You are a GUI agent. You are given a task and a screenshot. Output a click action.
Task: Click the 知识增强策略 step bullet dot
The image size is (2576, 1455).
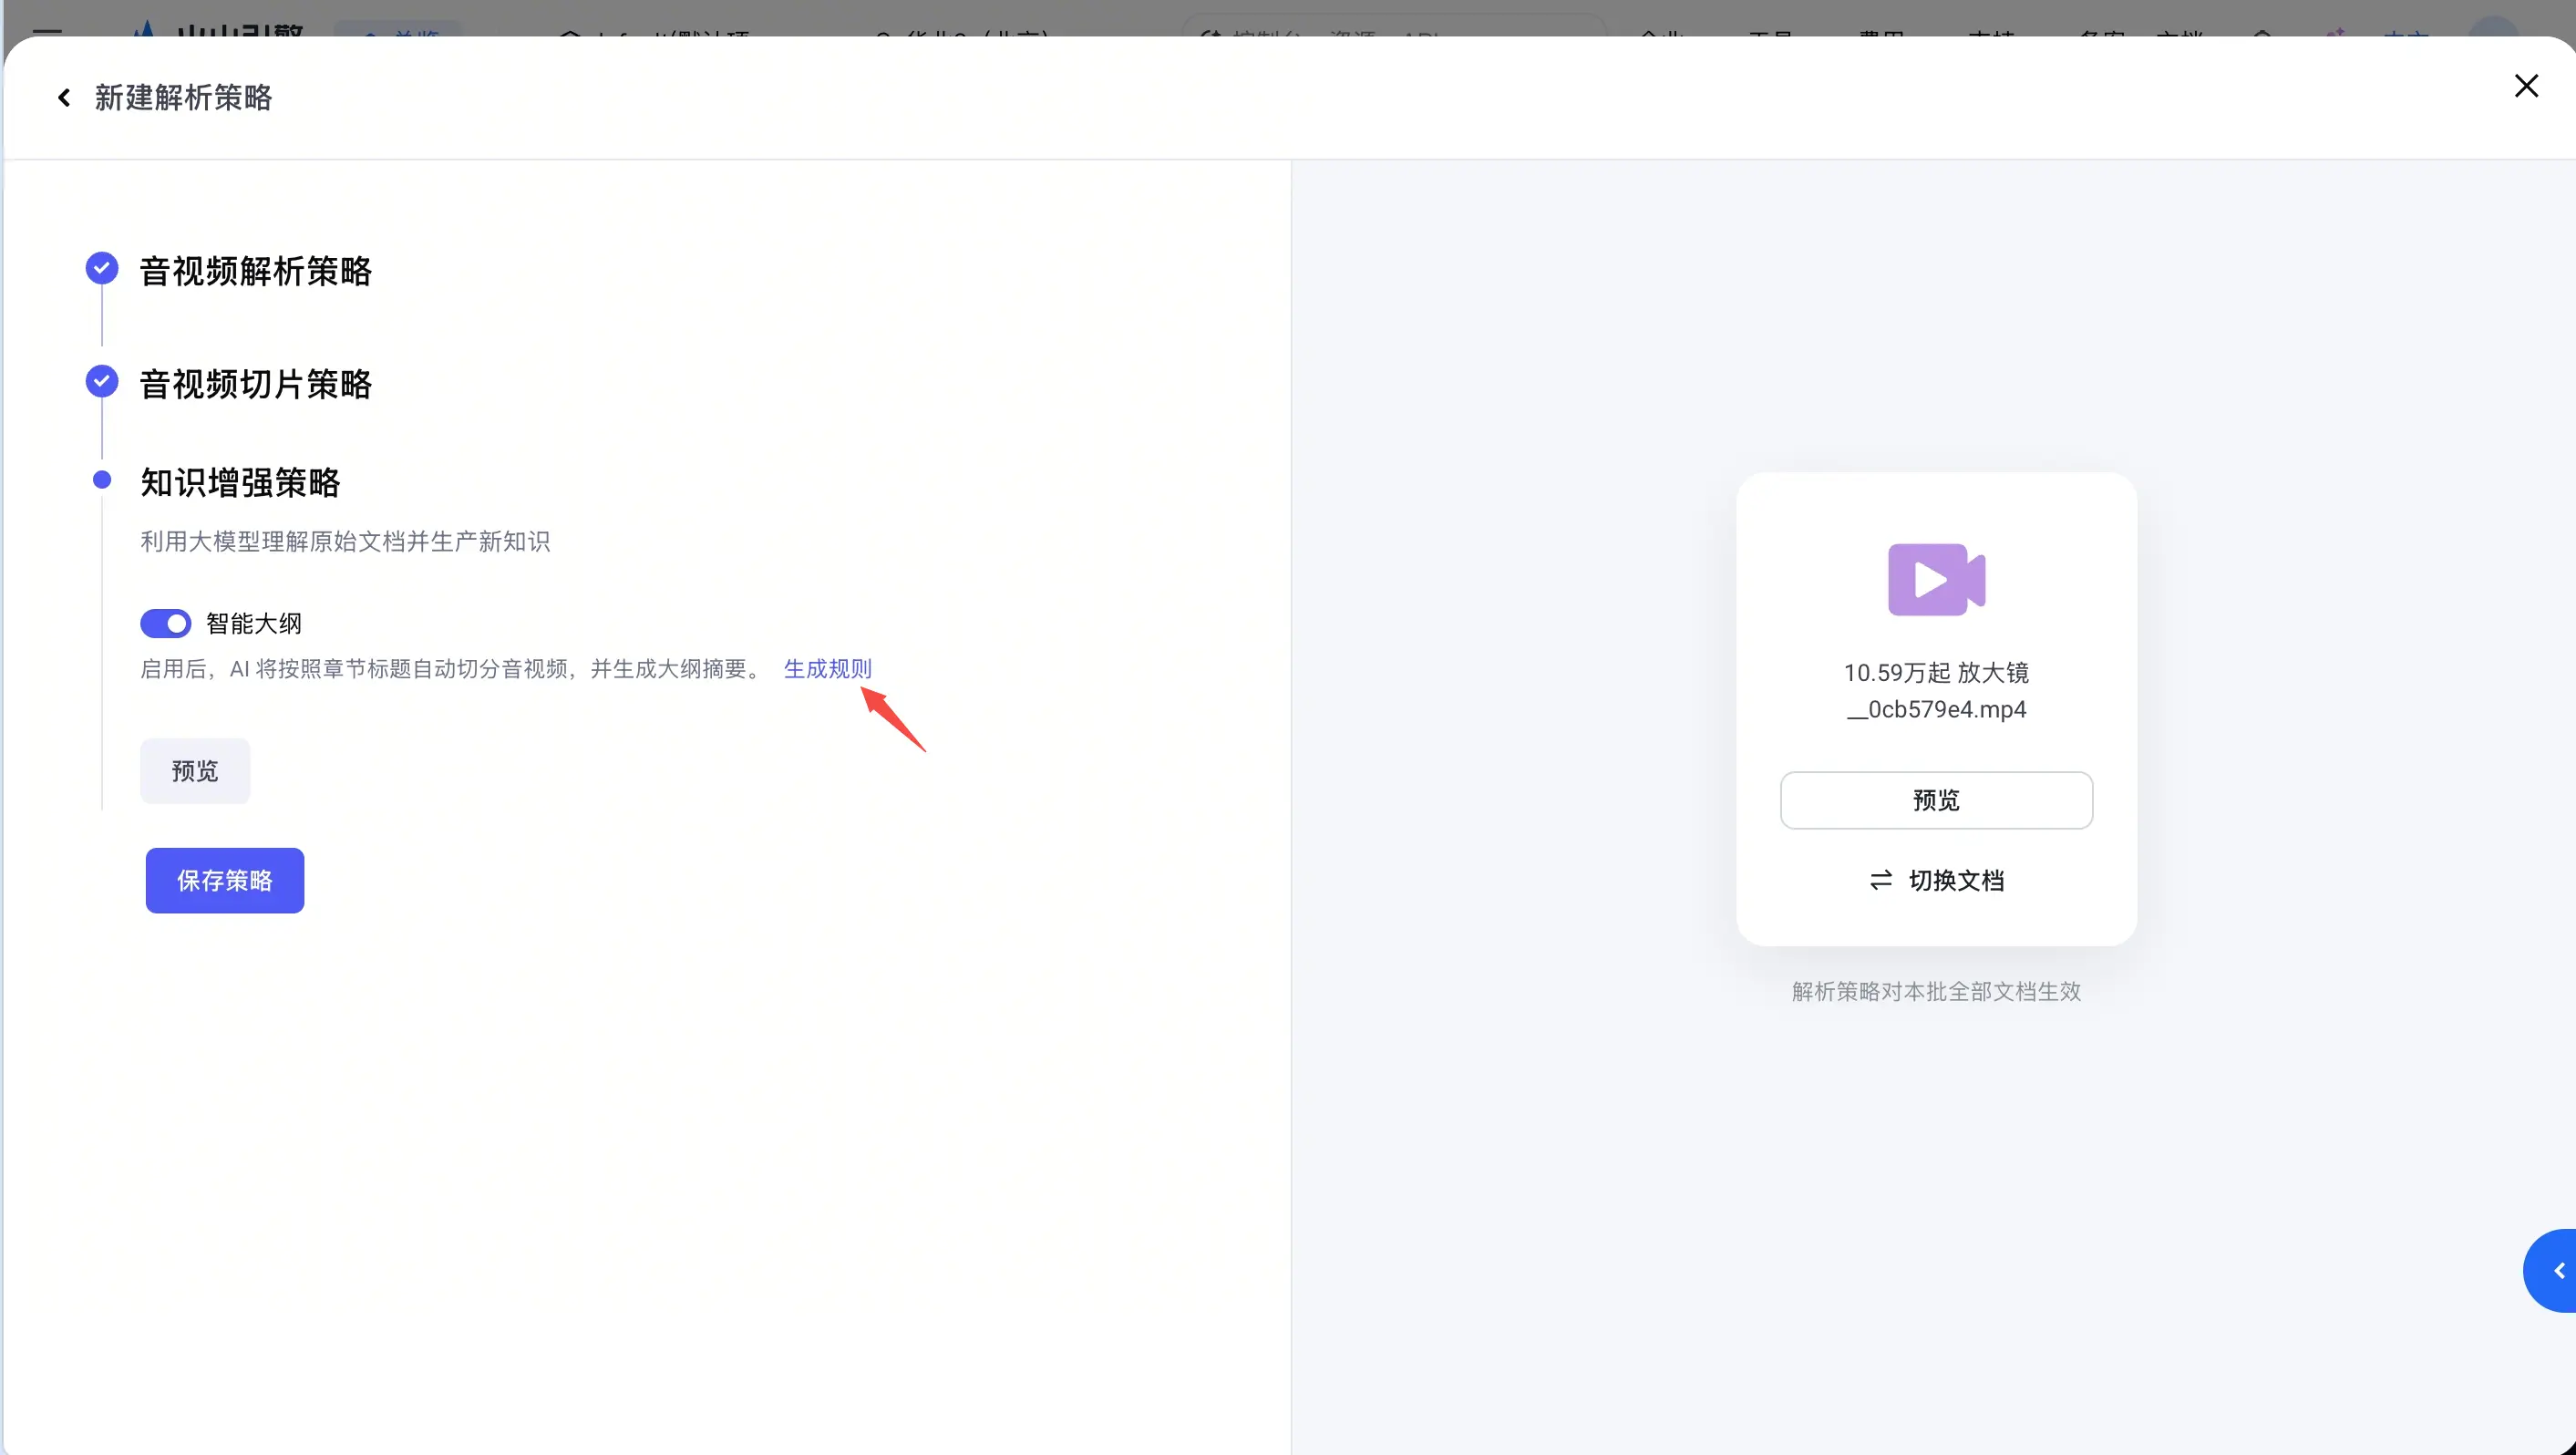(x=102, y=480)
